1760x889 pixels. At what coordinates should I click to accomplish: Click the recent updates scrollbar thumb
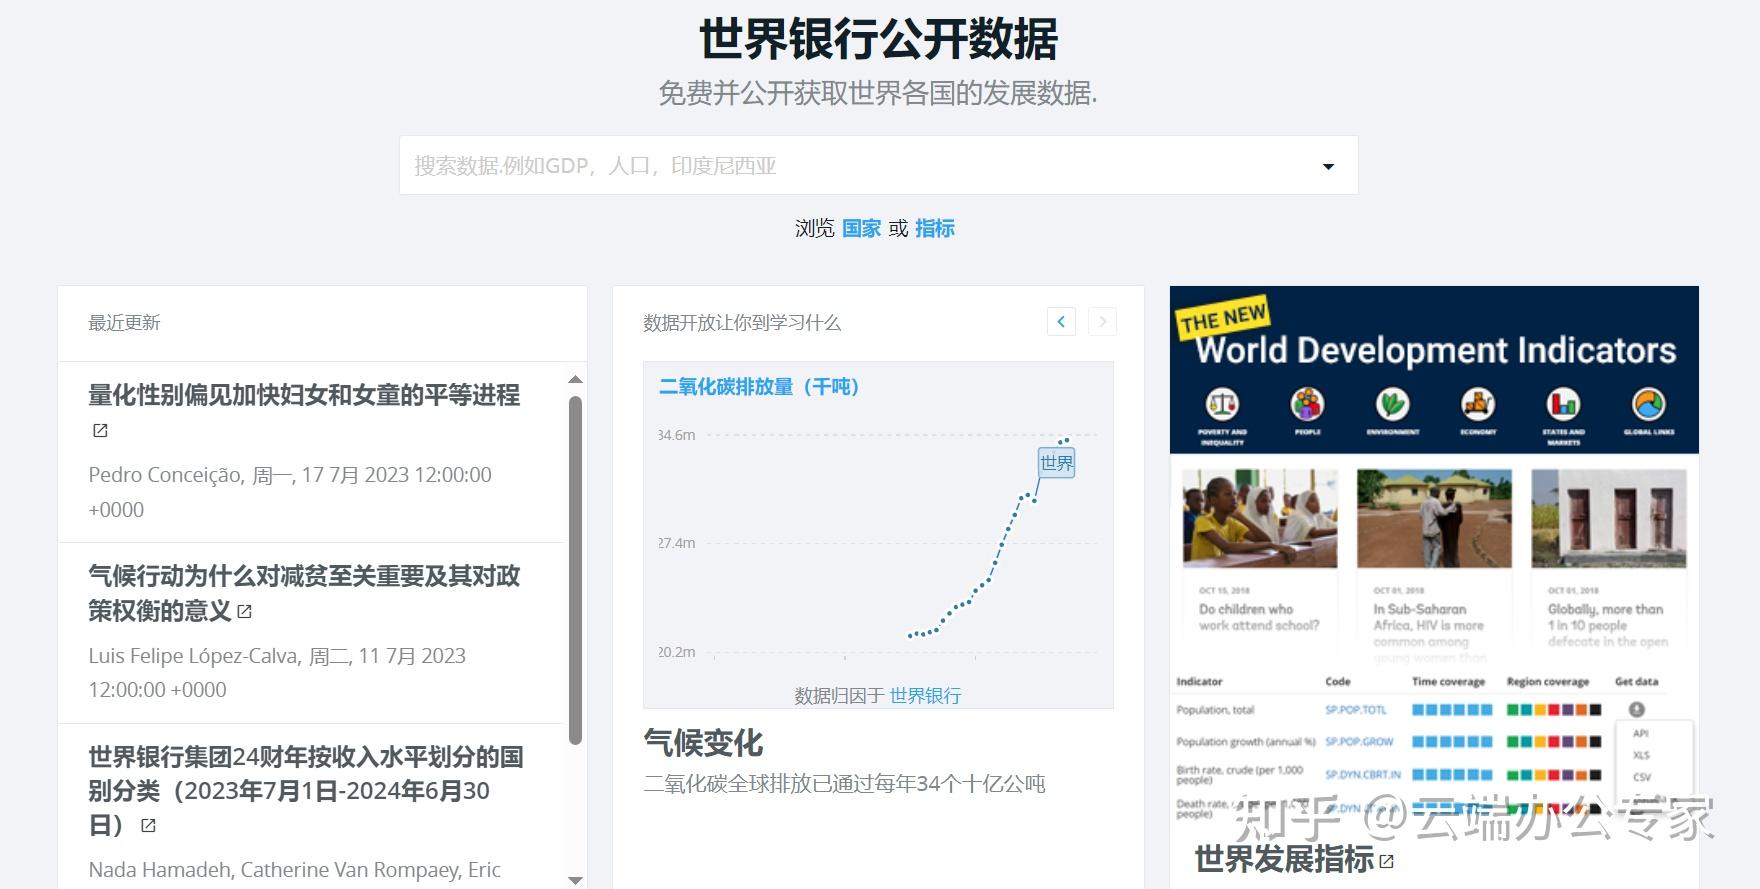[575, 570]
